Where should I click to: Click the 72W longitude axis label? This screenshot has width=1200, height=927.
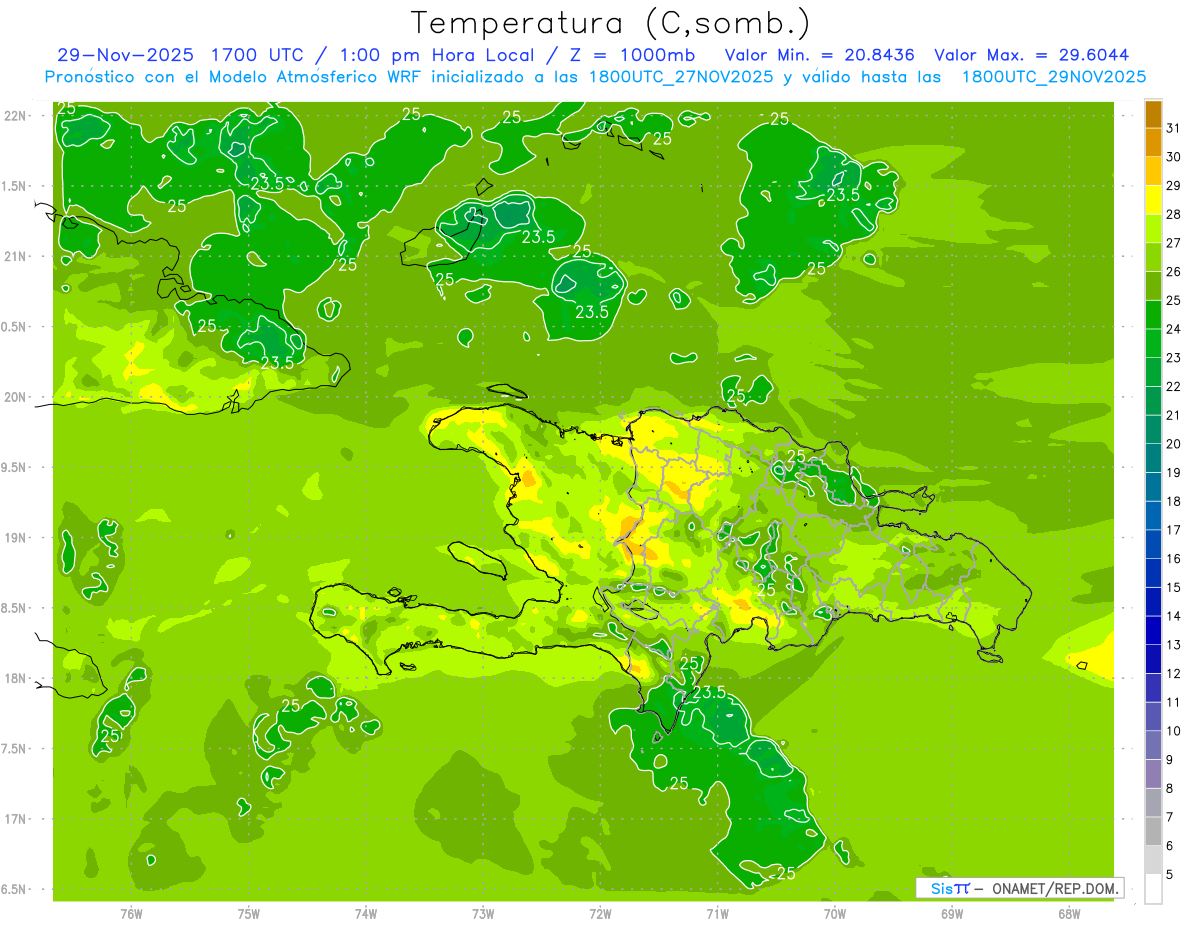(x=600, y=913)
